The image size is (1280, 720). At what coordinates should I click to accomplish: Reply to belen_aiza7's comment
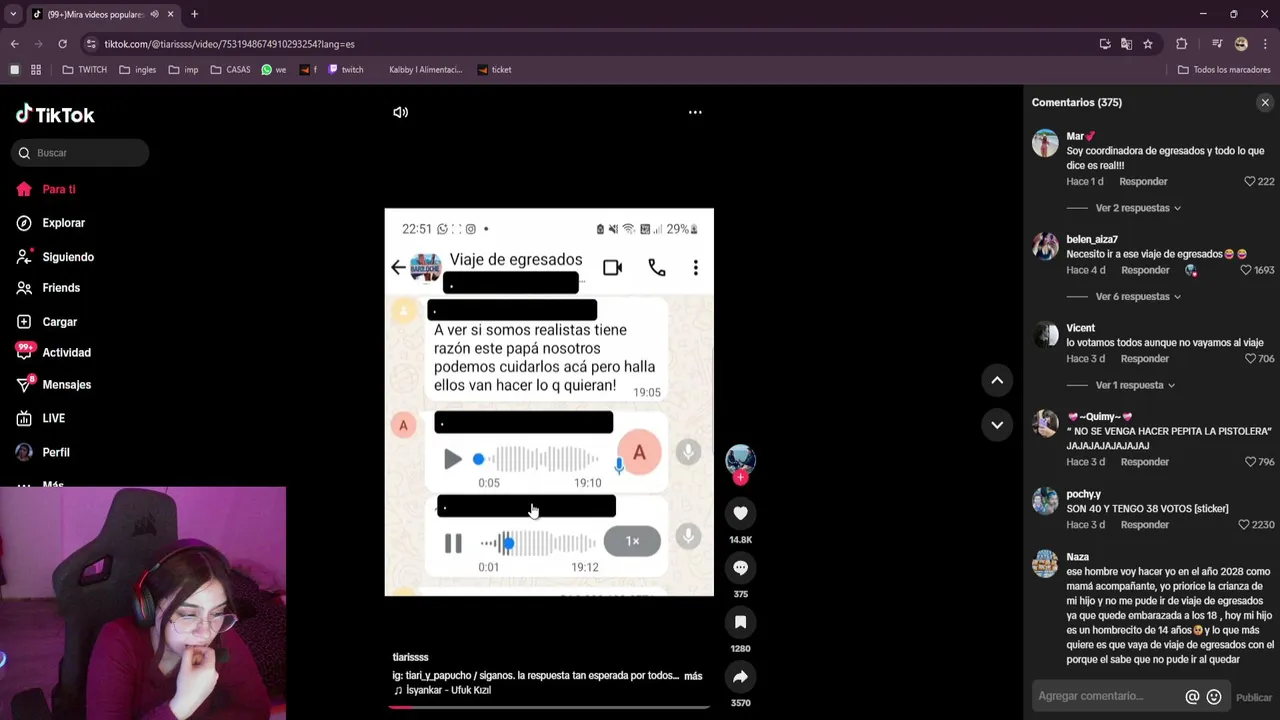tap(1145, 270)
